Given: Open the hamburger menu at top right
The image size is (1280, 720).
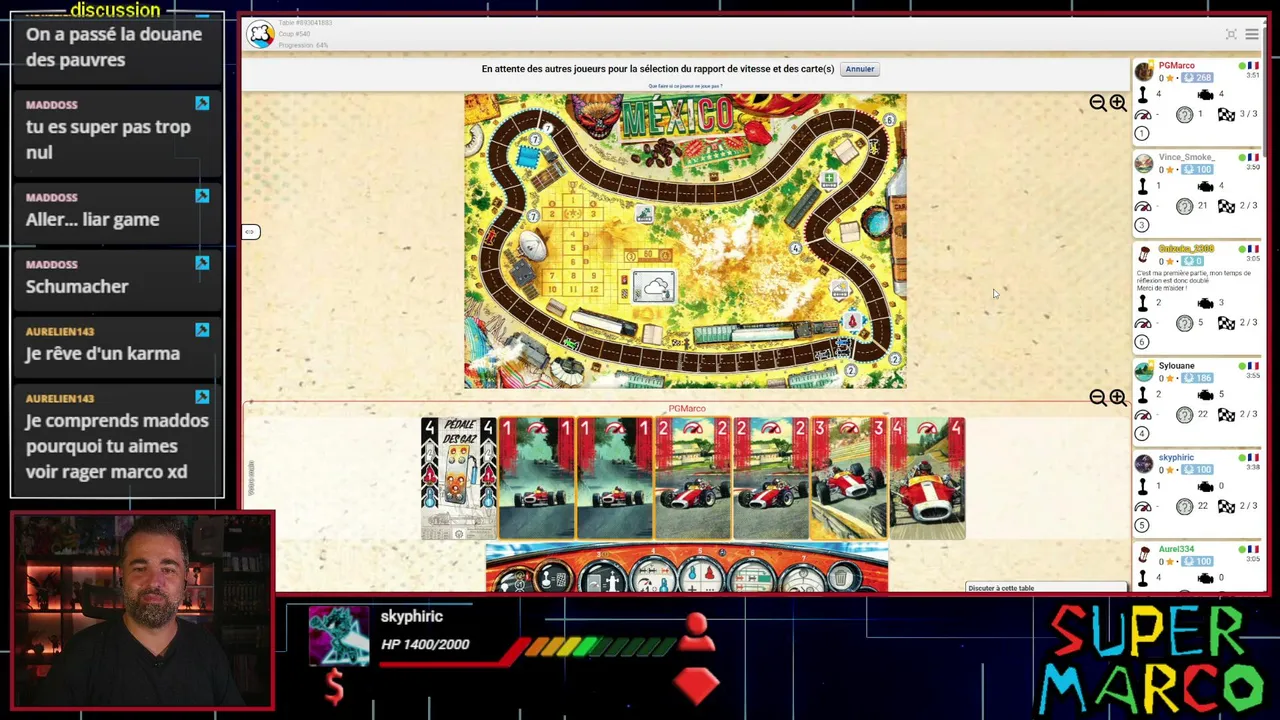Looking at the screenshot, I should (1251, 34).
